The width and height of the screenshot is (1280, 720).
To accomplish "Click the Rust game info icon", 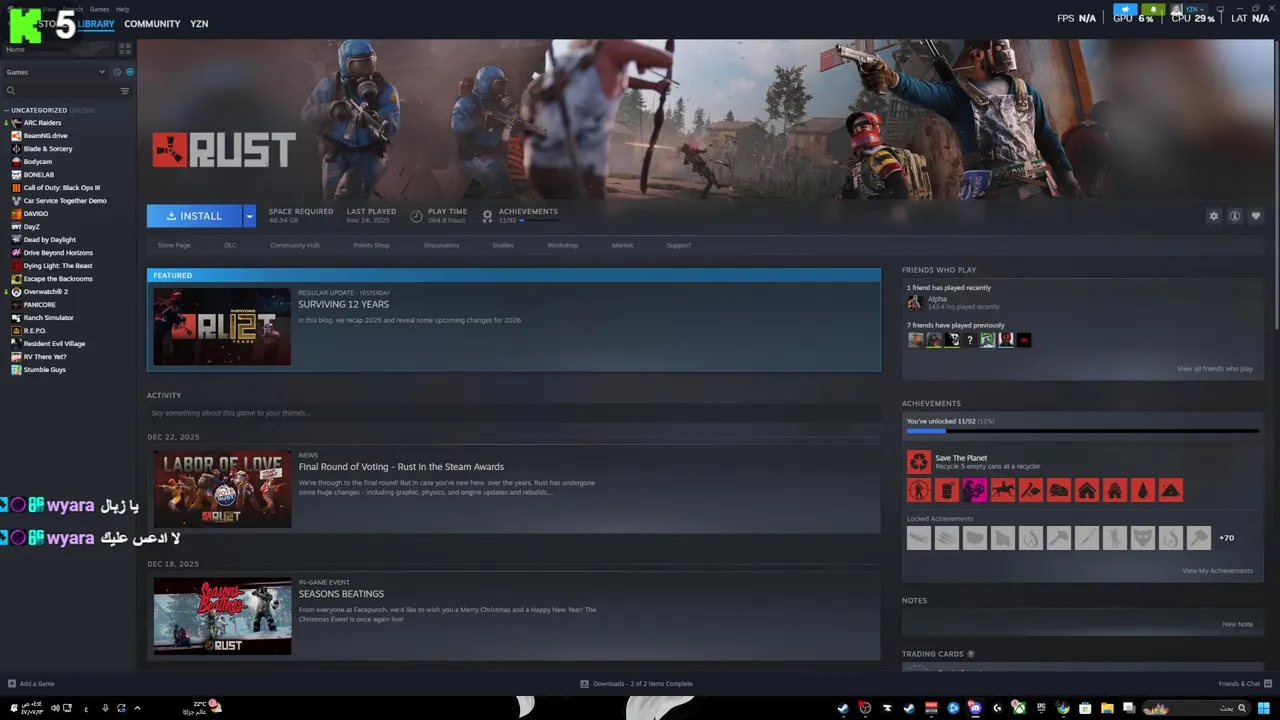I will (1235, 216).
